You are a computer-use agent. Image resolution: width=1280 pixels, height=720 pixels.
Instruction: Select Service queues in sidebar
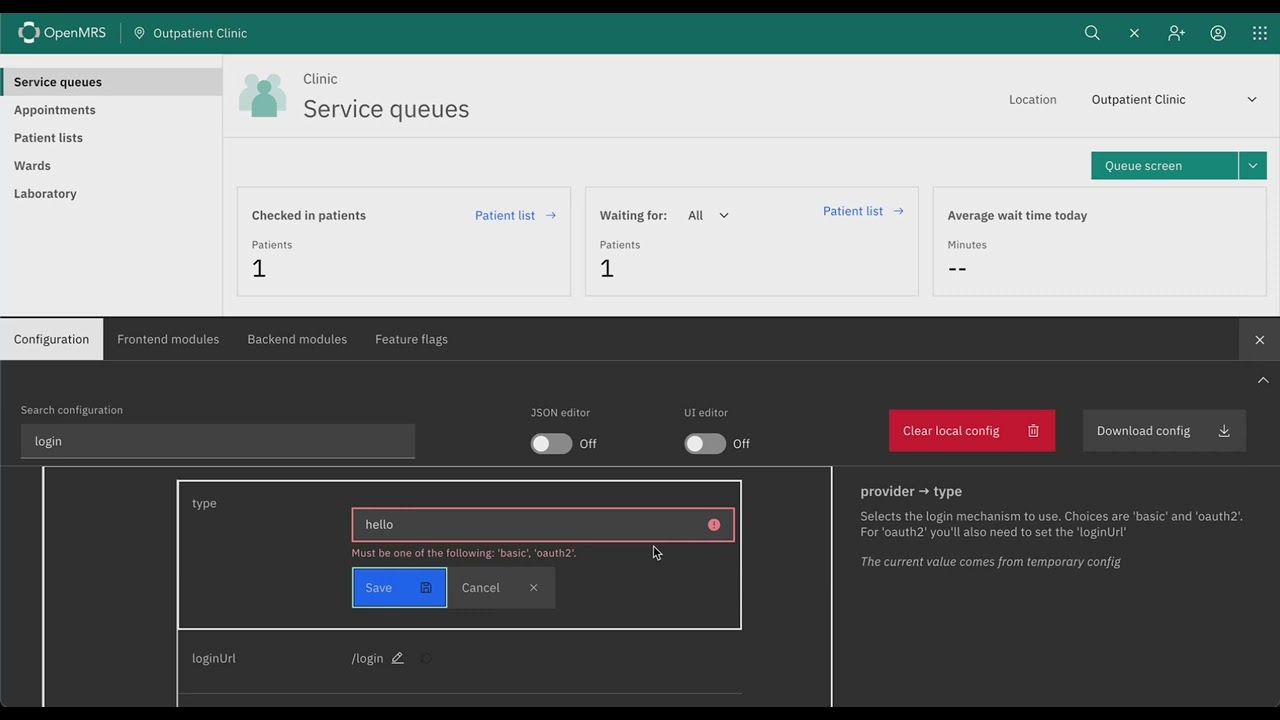(x=111, y=82)
